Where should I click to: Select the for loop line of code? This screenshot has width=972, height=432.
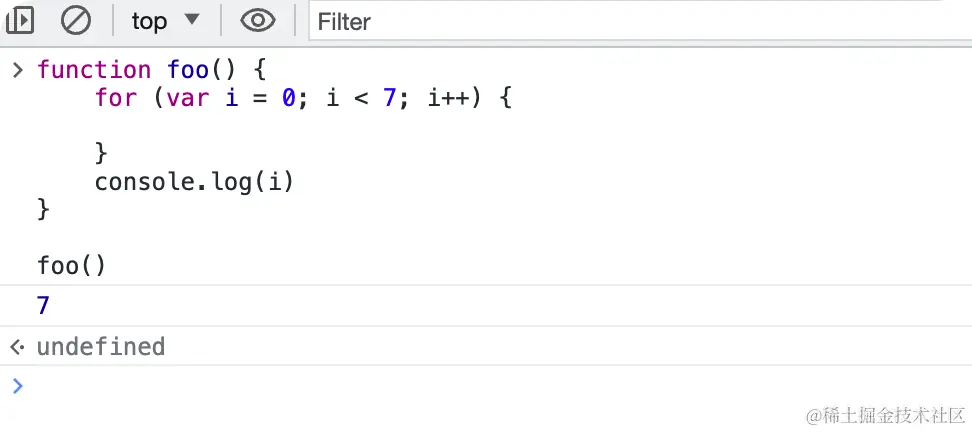(x=303, y=98)
